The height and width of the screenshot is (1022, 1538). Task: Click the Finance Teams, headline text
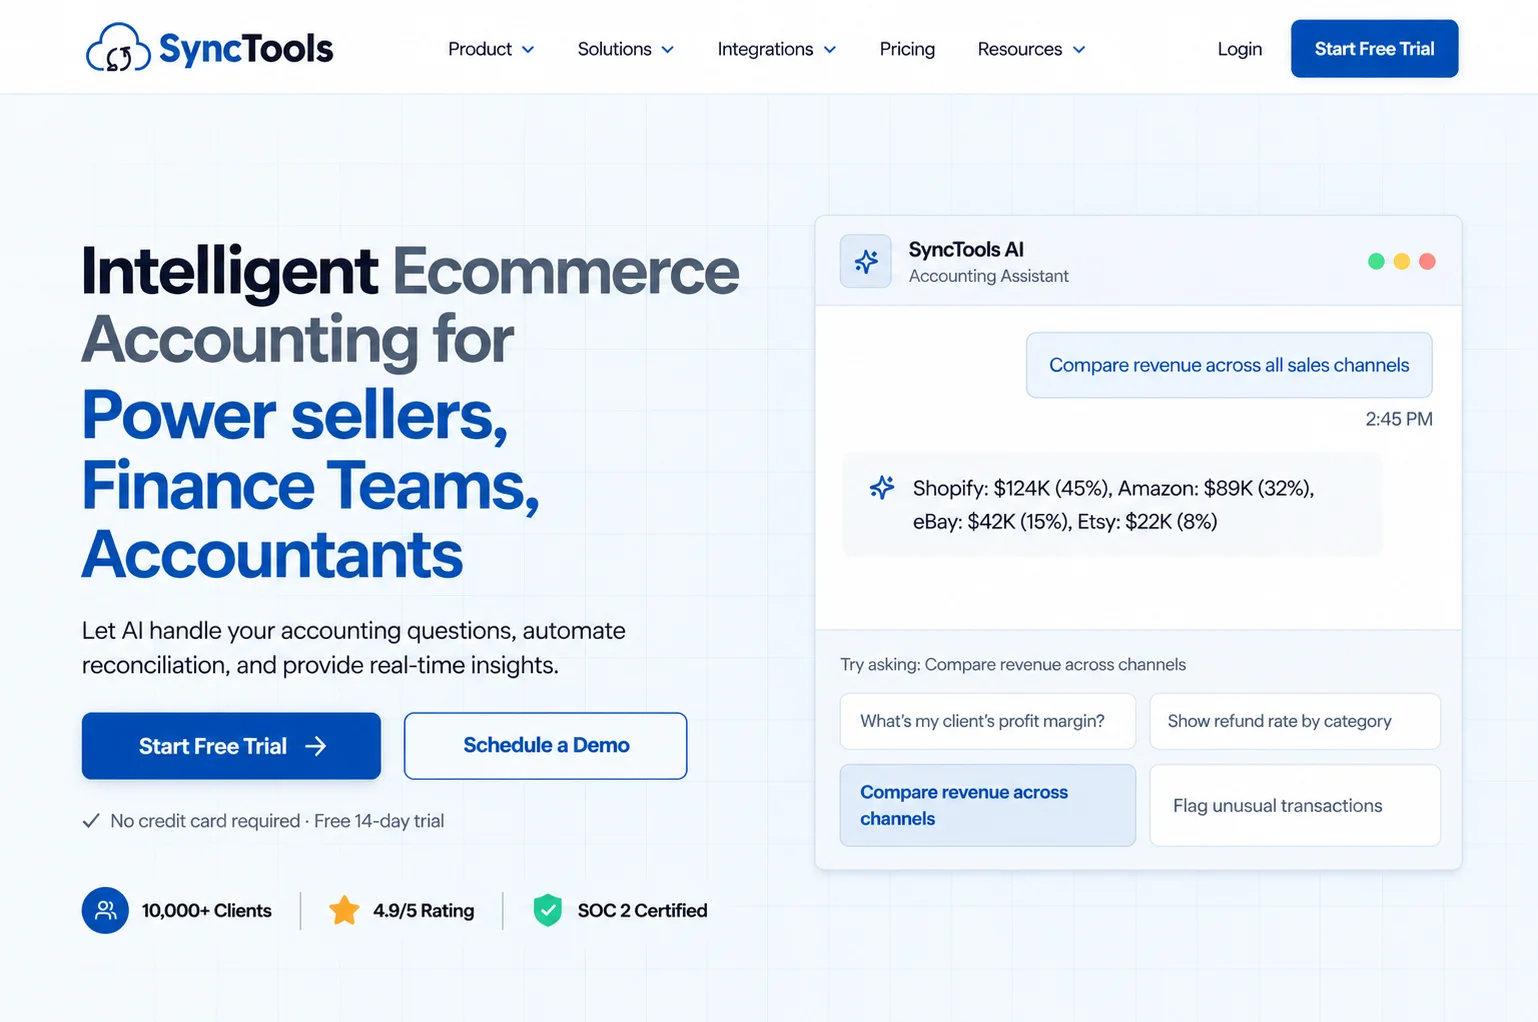click(311, 485)
